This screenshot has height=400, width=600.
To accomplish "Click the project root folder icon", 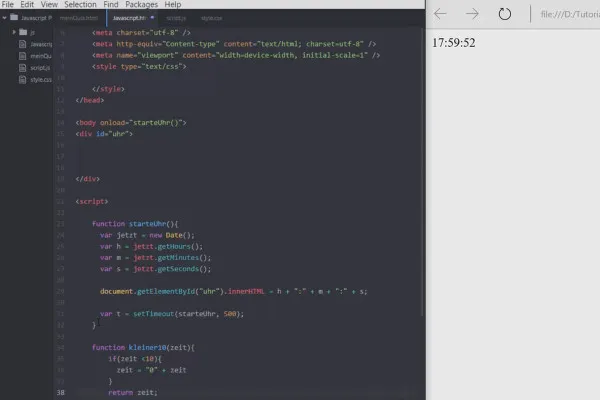I will [x=14, y=17].
